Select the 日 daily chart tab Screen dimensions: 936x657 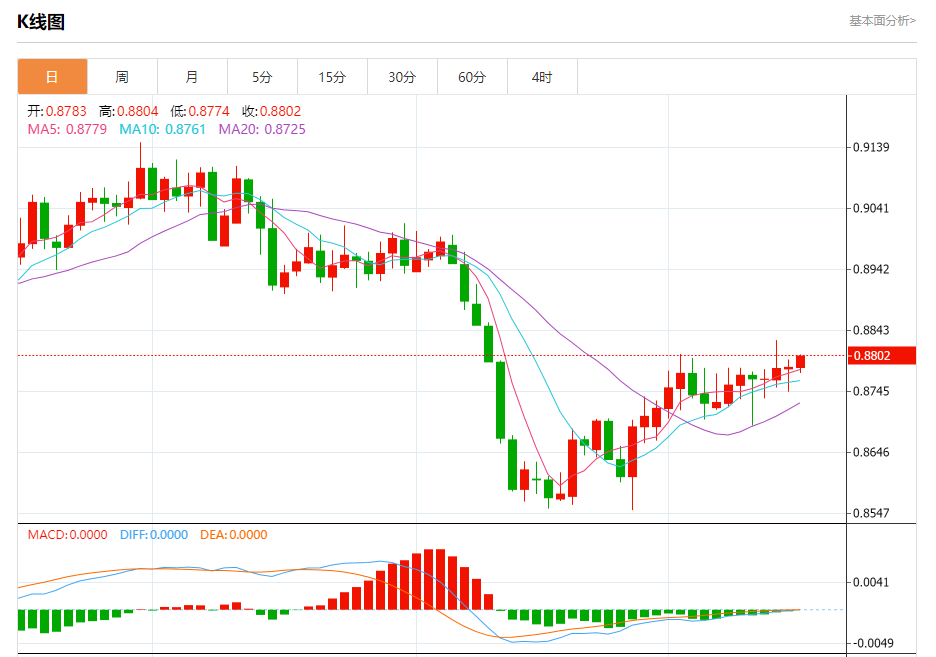coord(53,76)
